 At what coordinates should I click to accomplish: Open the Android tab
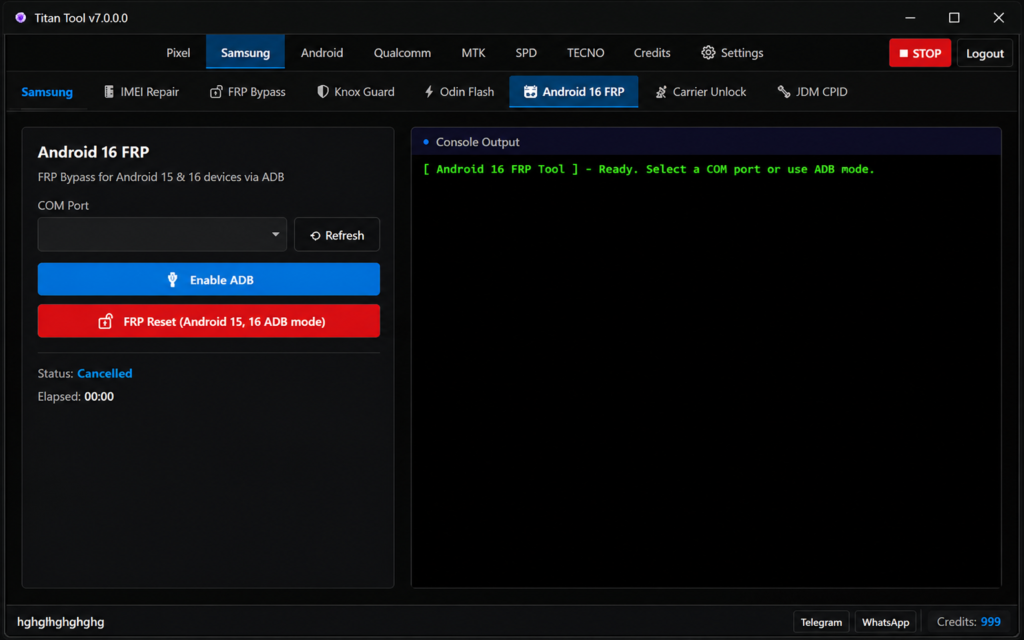pyautogui.click(x=322, y=53)
